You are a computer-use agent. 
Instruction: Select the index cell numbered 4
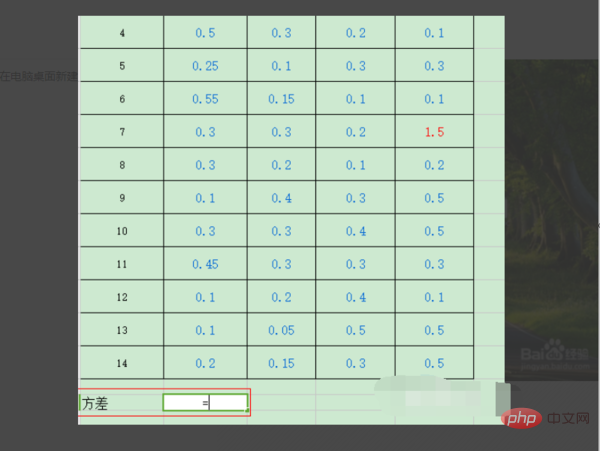[x=122, y=32]
